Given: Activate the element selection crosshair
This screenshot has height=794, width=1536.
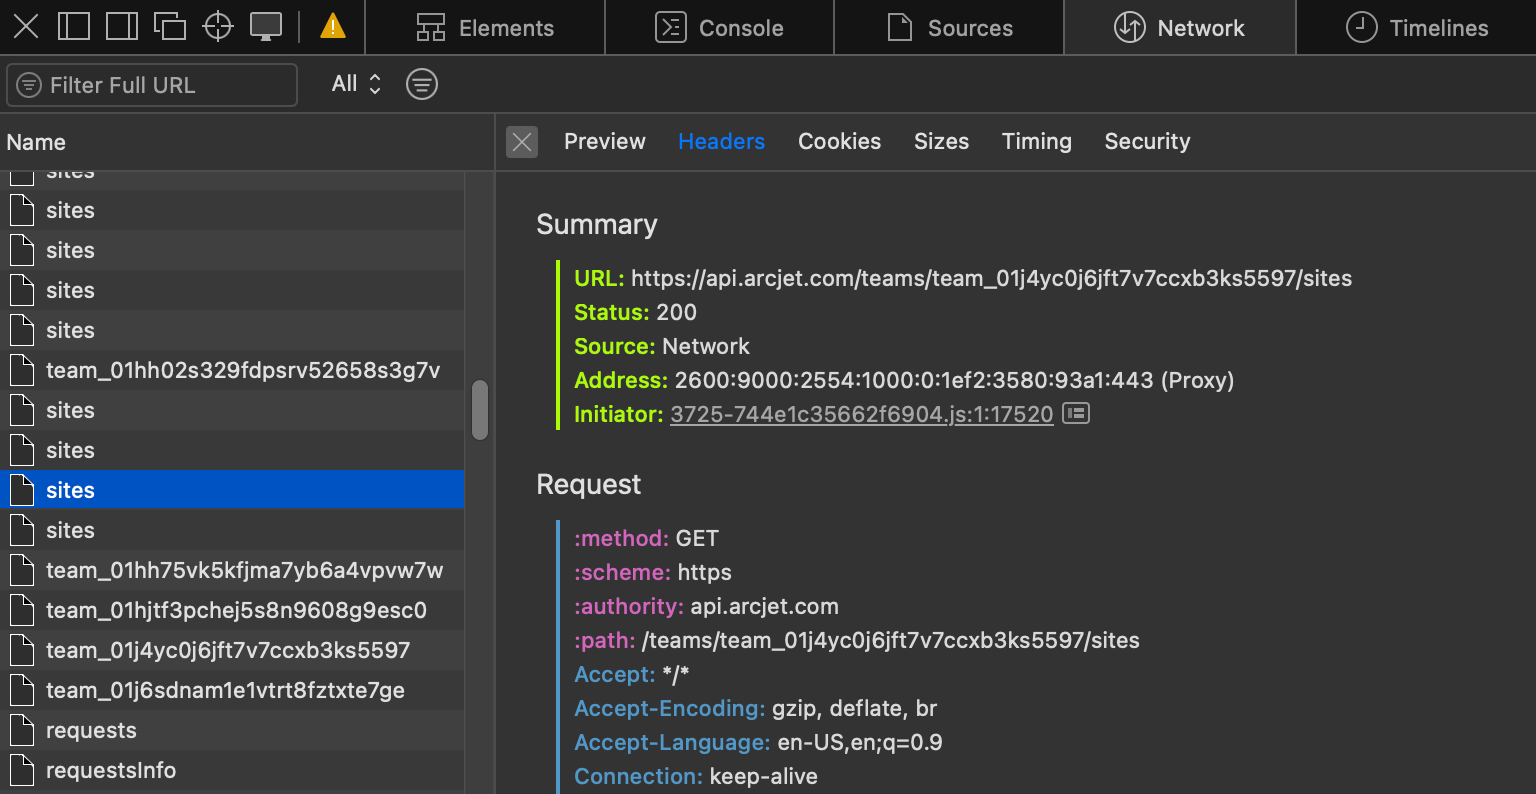Looking at the screenshot, I should [218, 27].
